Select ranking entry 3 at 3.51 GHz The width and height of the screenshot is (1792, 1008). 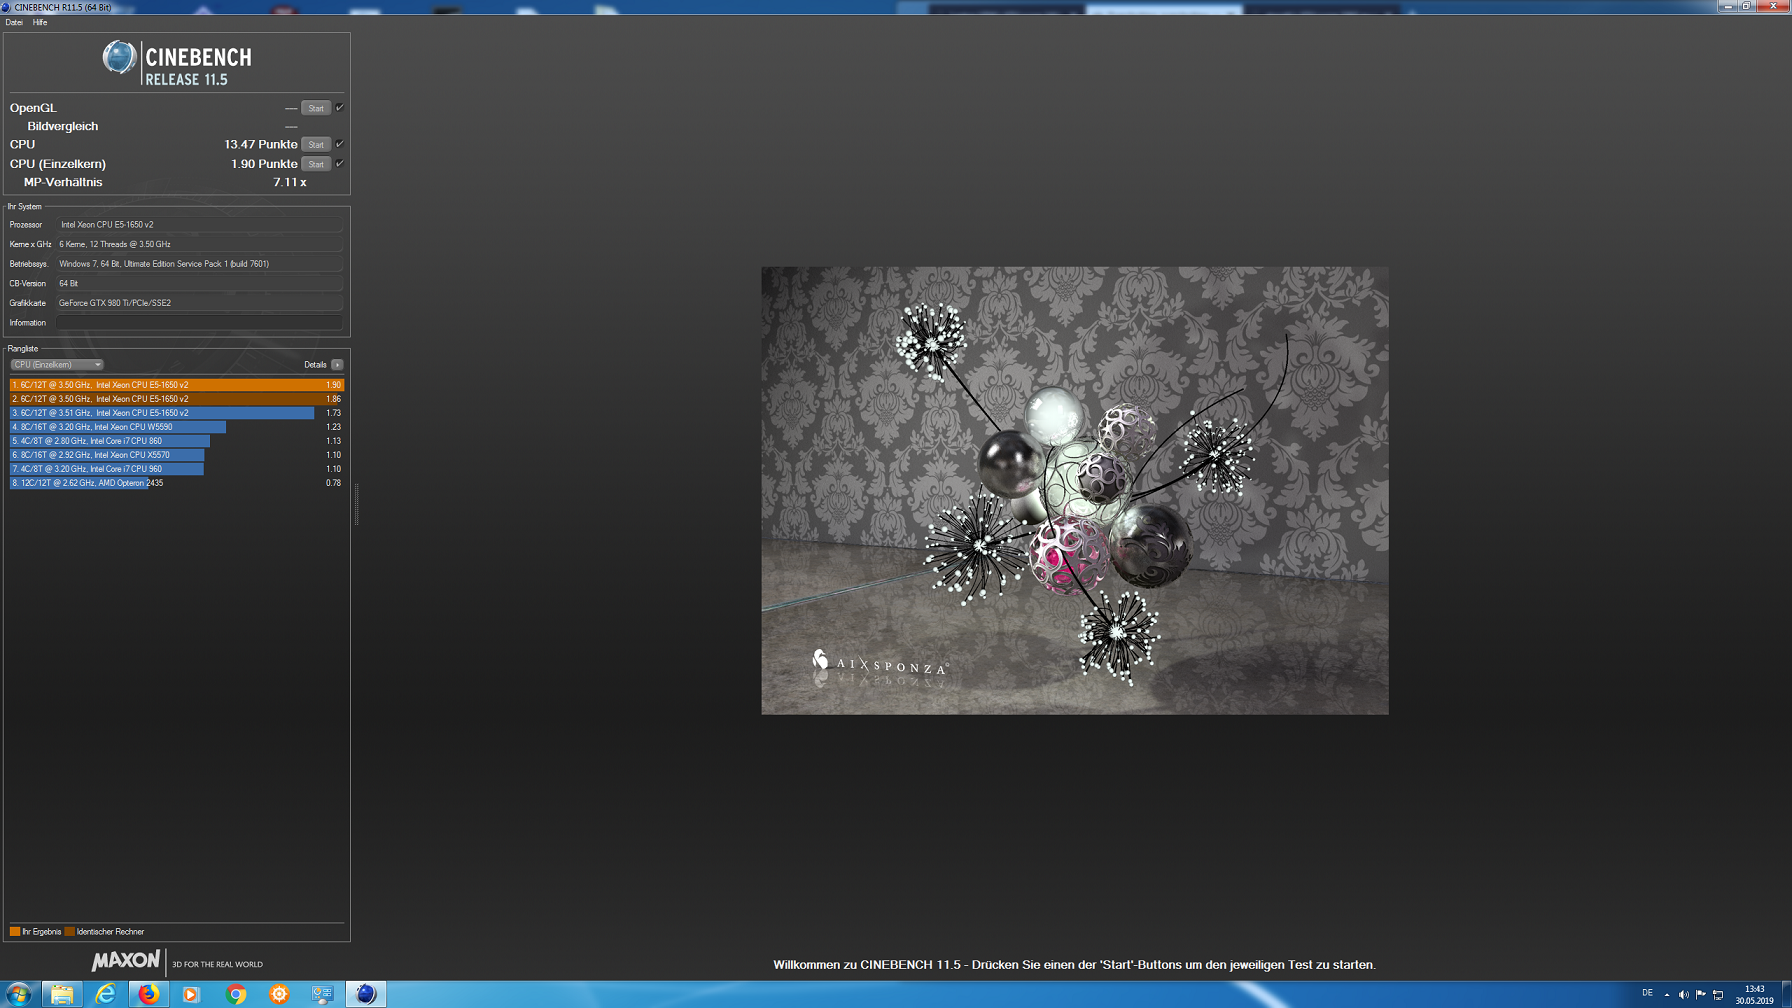tap(176, 413)
